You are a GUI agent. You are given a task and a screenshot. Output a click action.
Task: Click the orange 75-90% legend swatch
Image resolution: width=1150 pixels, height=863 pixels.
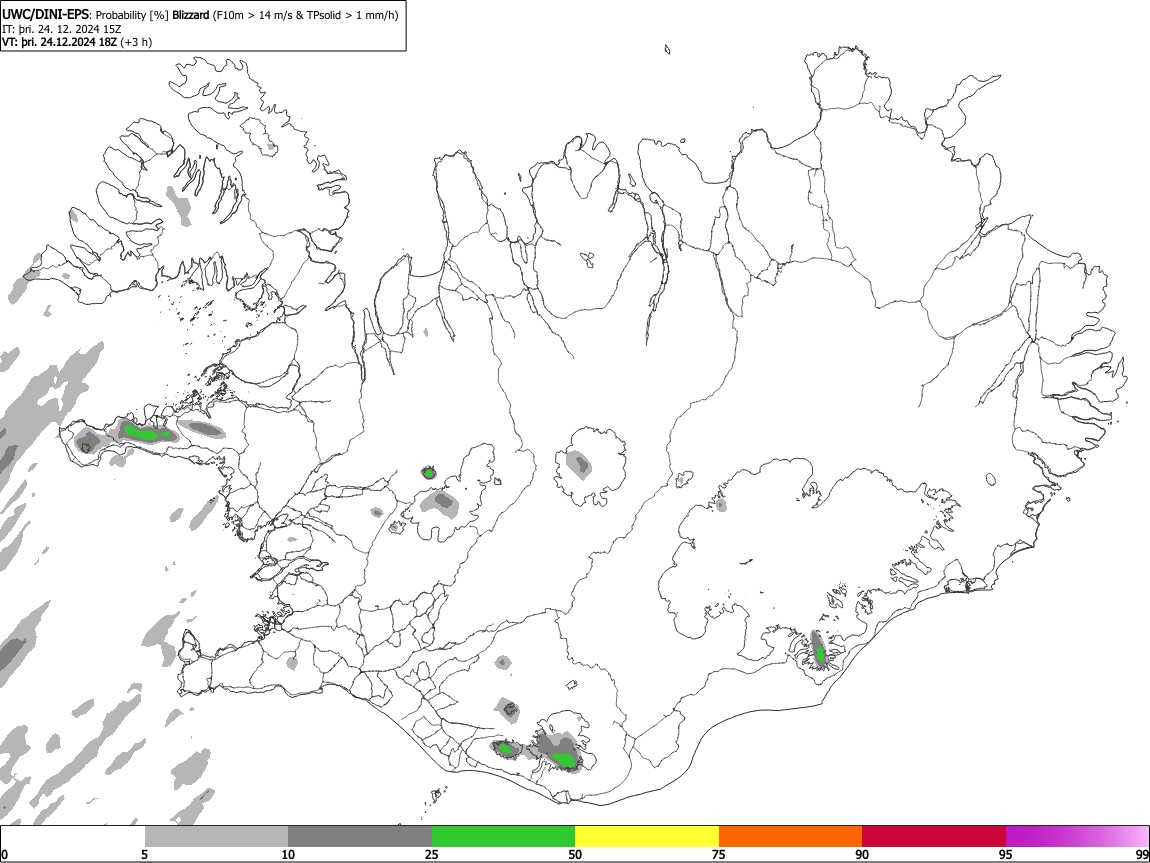(x=791, y=837)
